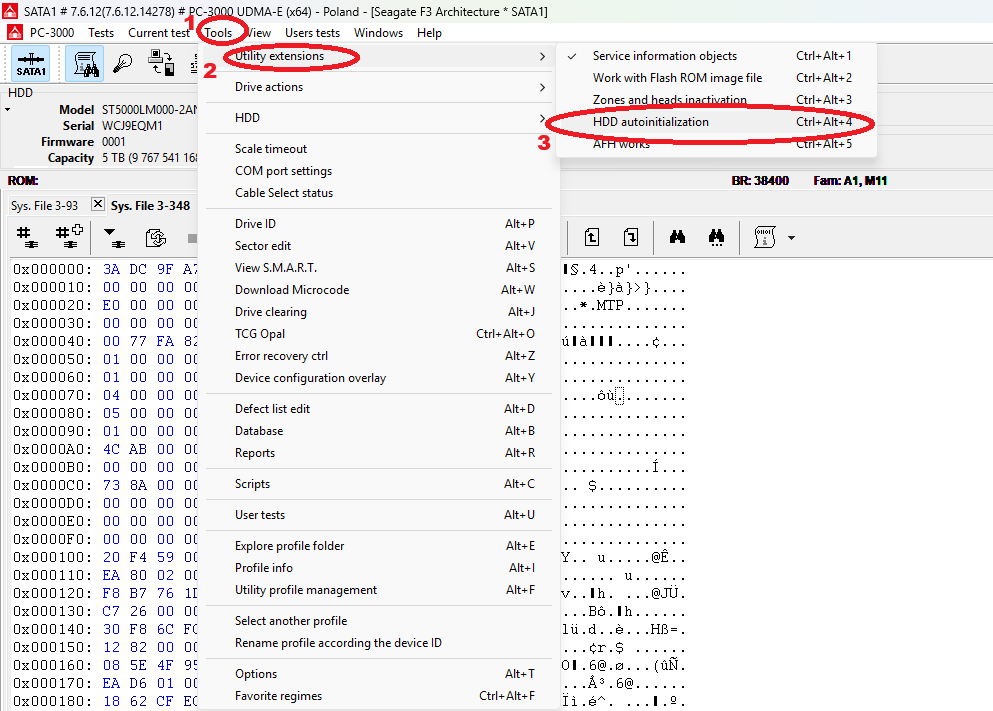Expand the Drive actions submenu
993x711 pixels.
(x=378, y=87)
